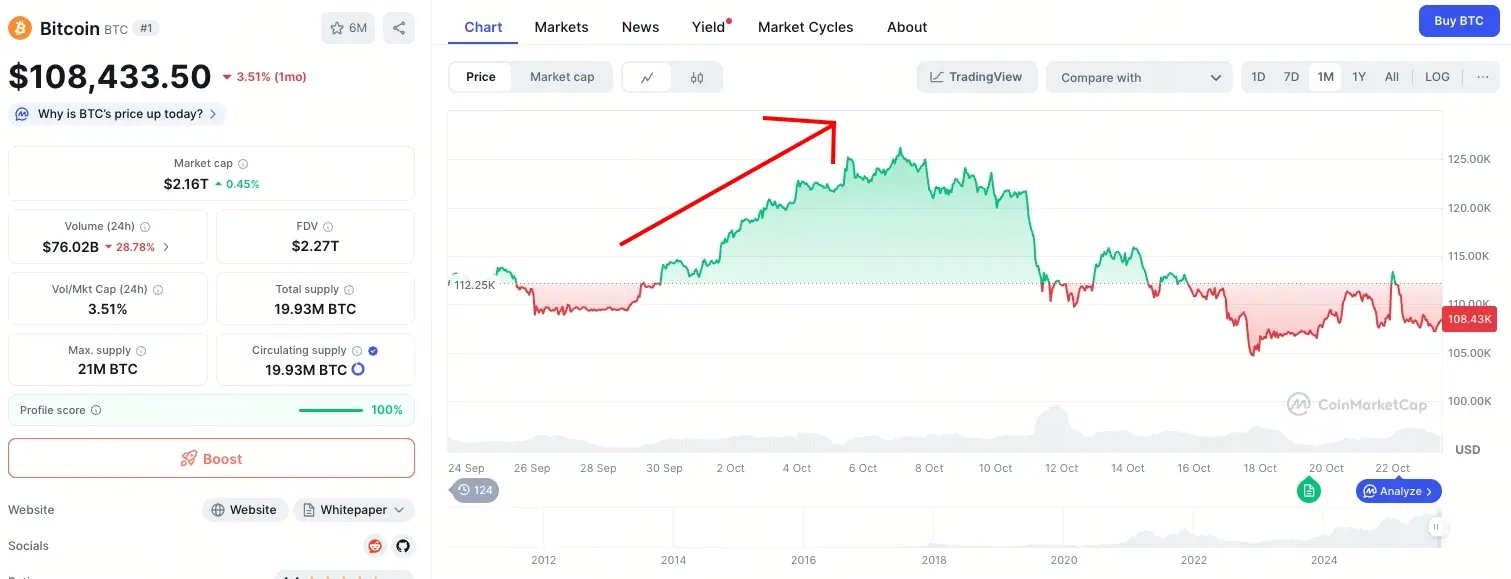Click the green document marker on chart

[1308, 490]
